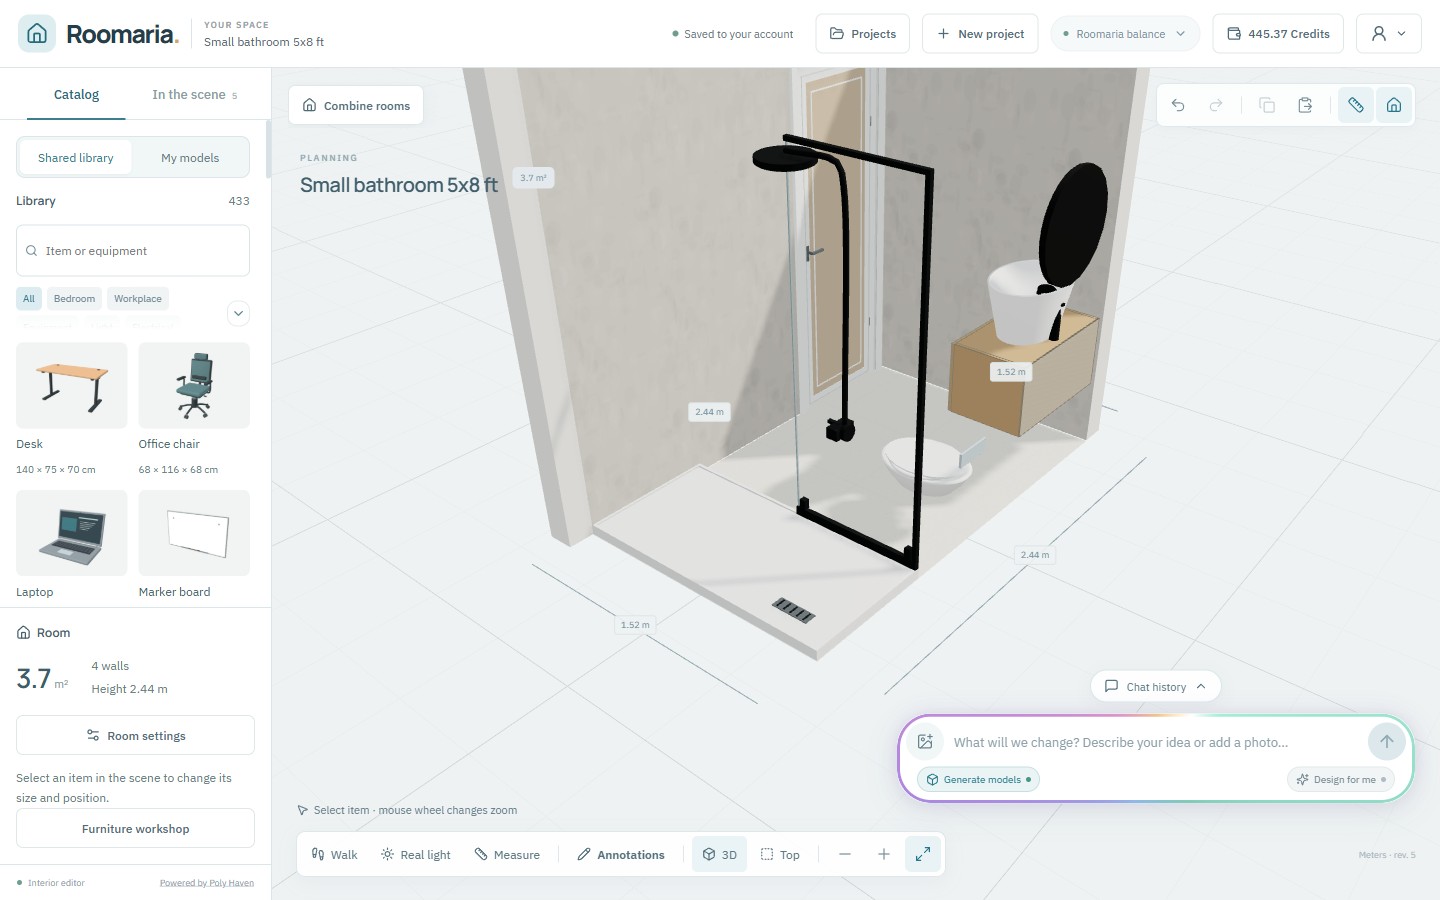Undo the last action
Image resolution: width=1440 pixels, height=900 pixels.
(1178, 105)
